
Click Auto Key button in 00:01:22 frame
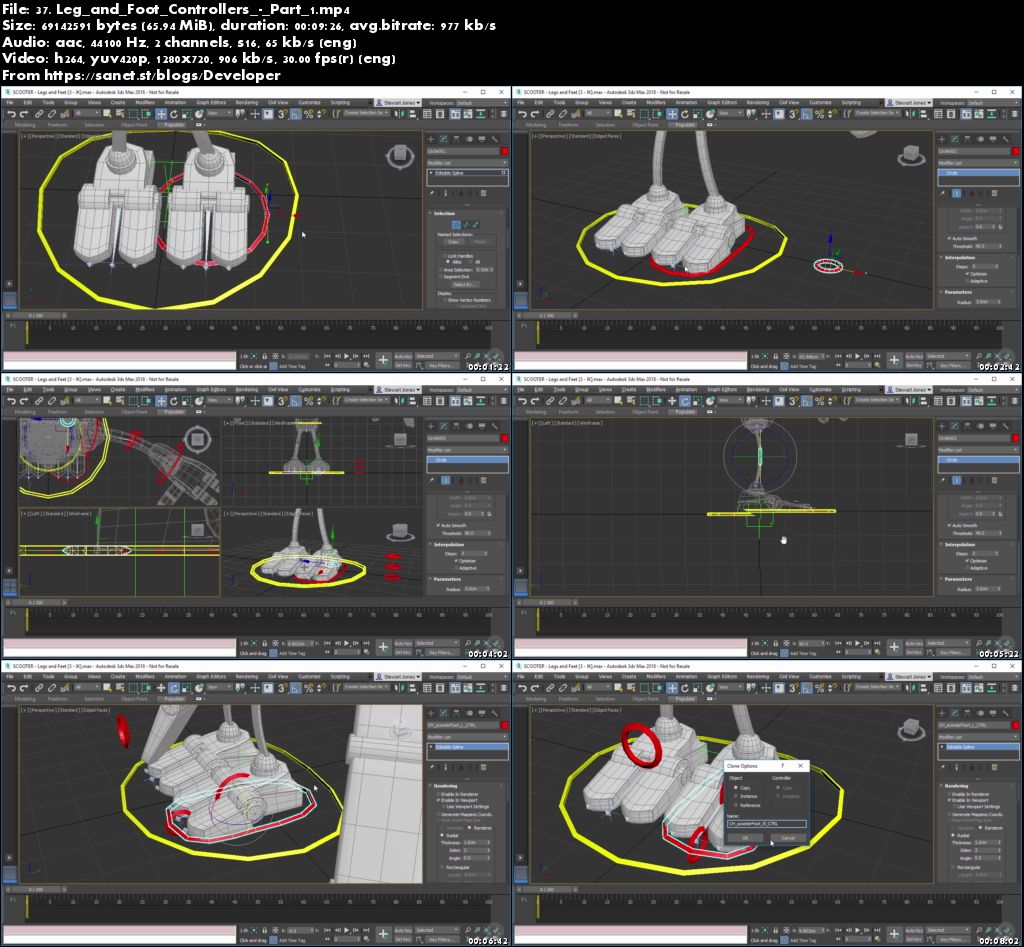[x=403, y=356]
